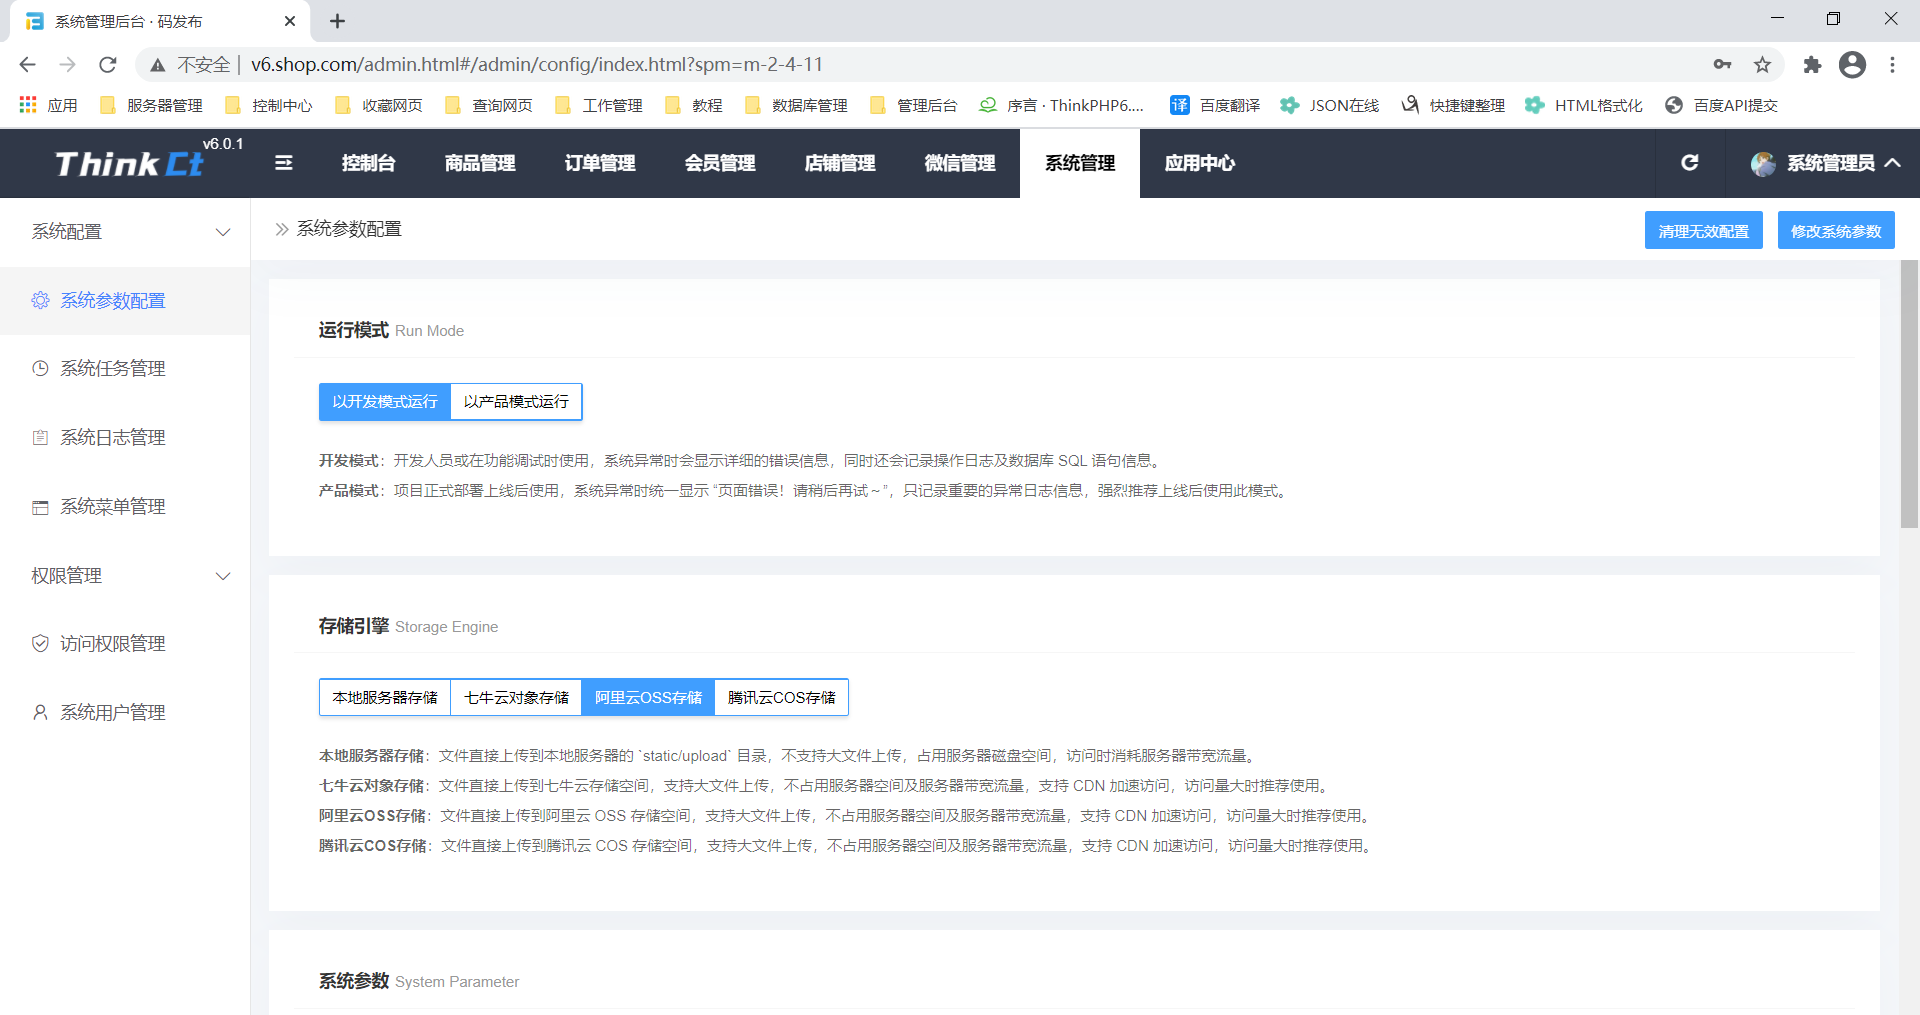Click the menu icon for 系统菜单管理
This screenshot has width=1920, height=1015.
pos(40,507)
